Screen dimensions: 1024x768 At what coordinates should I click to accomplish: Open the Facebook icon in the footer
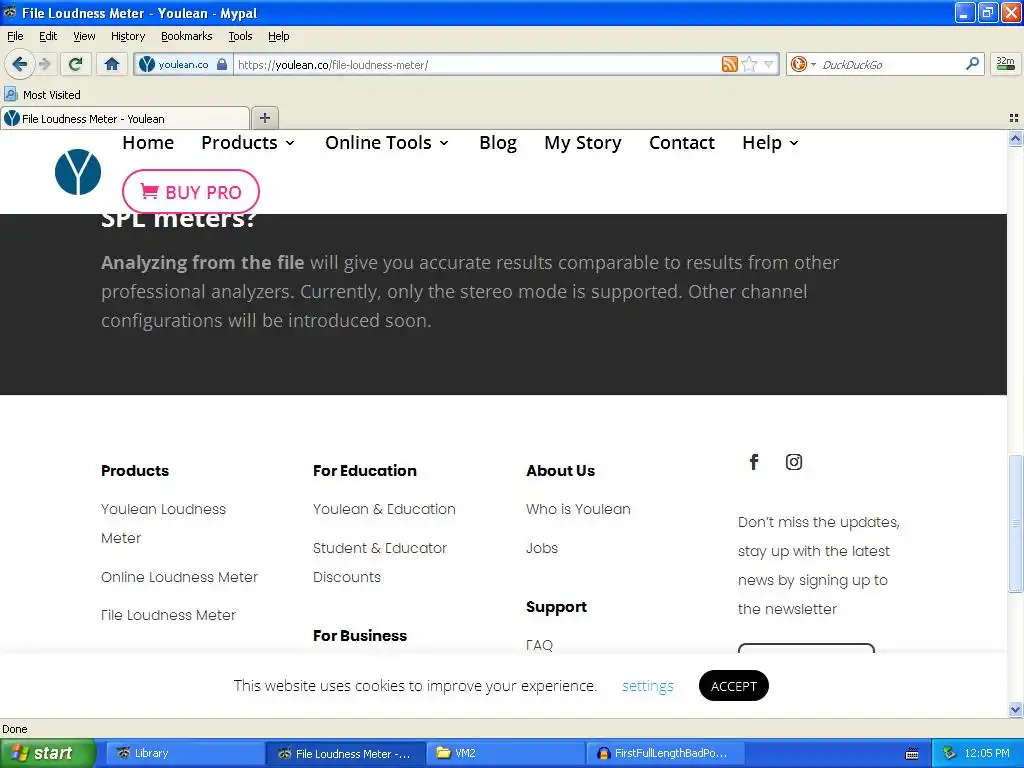point(754,462)
